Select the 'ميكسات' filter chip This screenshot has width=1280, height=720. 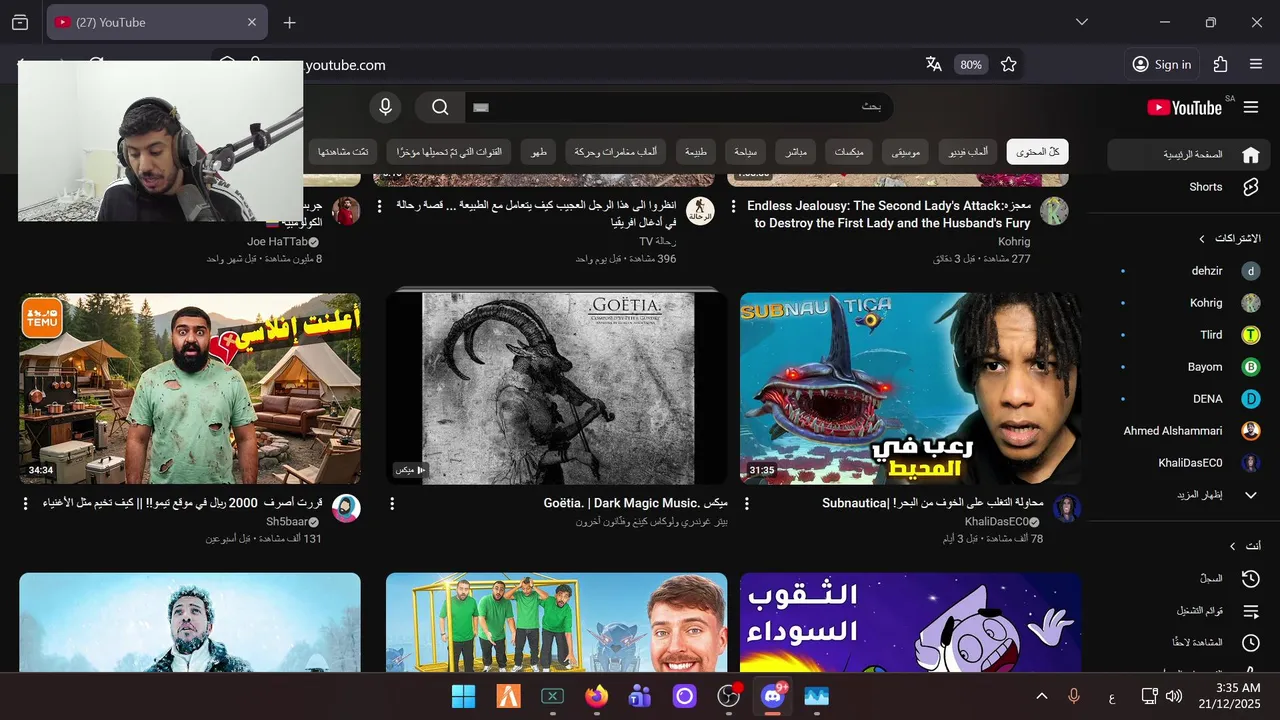click(x=849, y=152)
